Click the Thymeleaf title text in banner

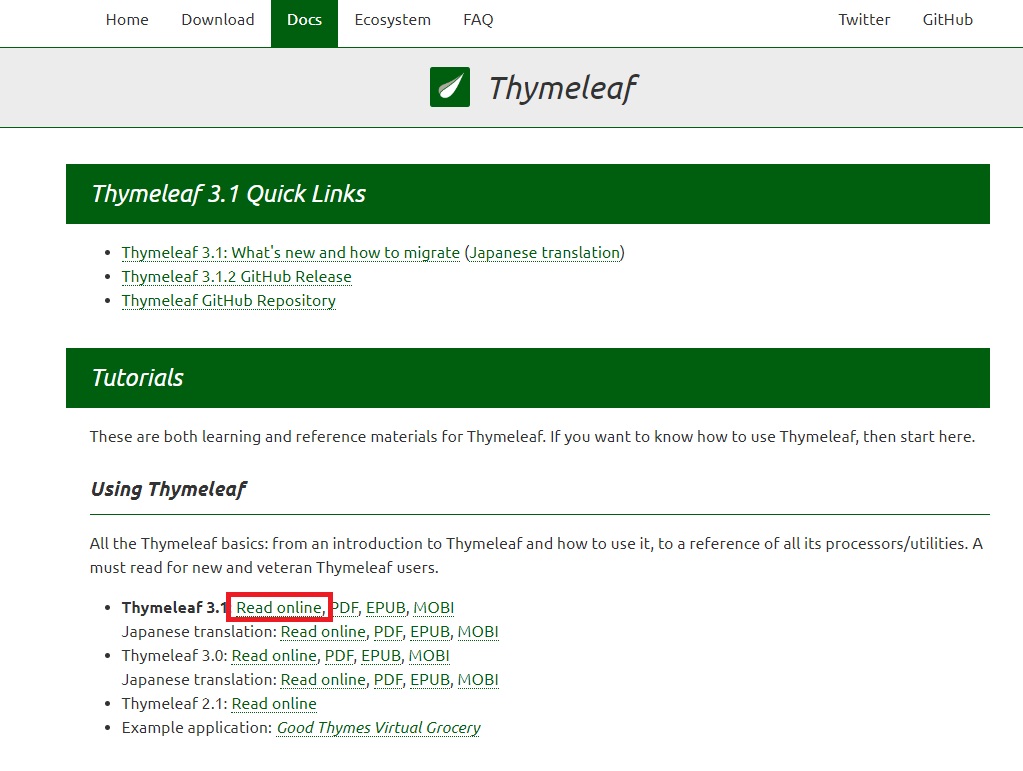[564, 88]
